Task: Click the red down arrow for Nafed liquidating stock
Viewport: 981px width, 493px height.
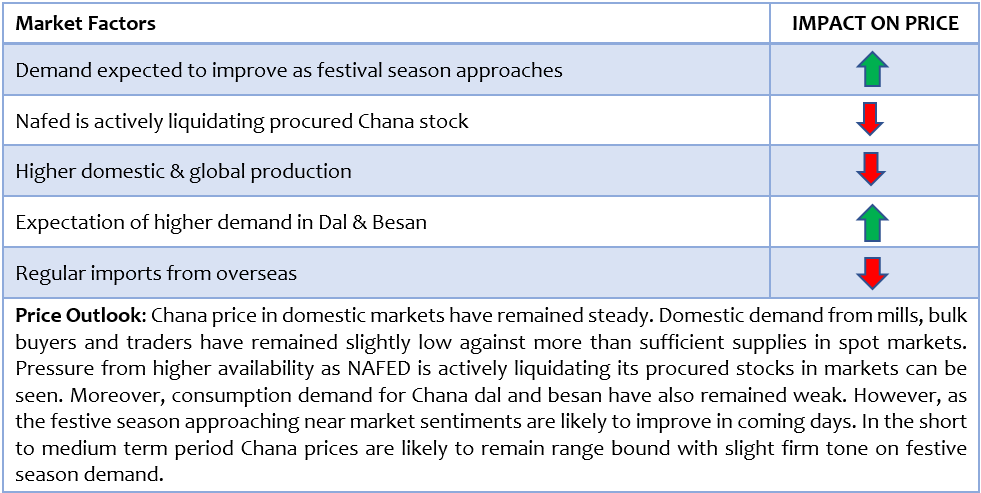Action: coord(870,120)
